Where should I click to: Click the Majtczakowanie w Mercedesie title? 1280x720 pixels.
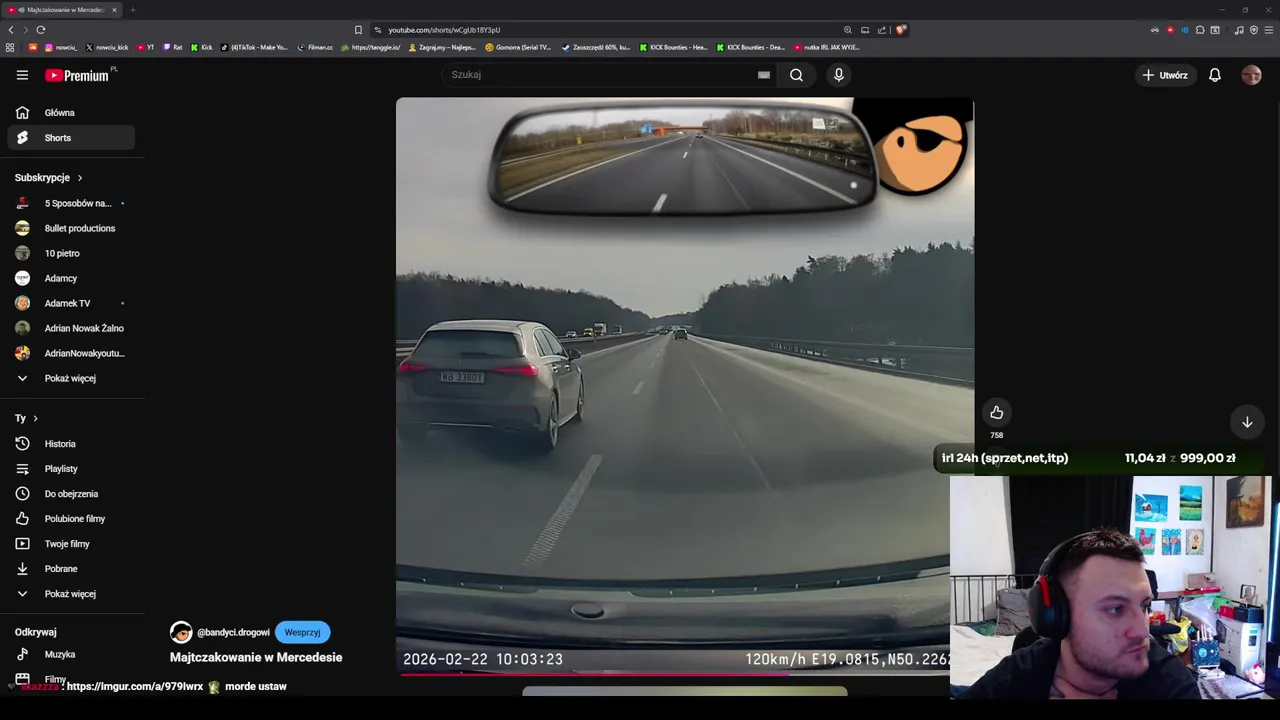(256, 658)
